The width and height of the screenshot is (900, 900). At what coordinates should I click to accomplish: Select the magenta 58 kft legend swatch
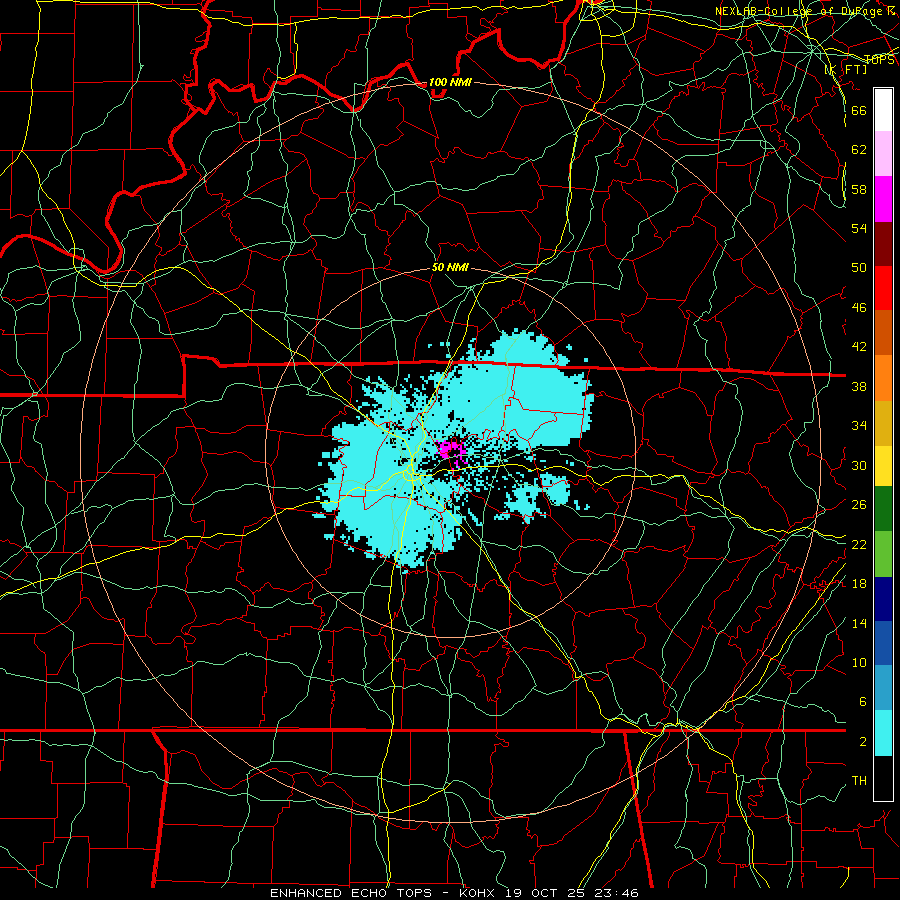pos(883,199)
